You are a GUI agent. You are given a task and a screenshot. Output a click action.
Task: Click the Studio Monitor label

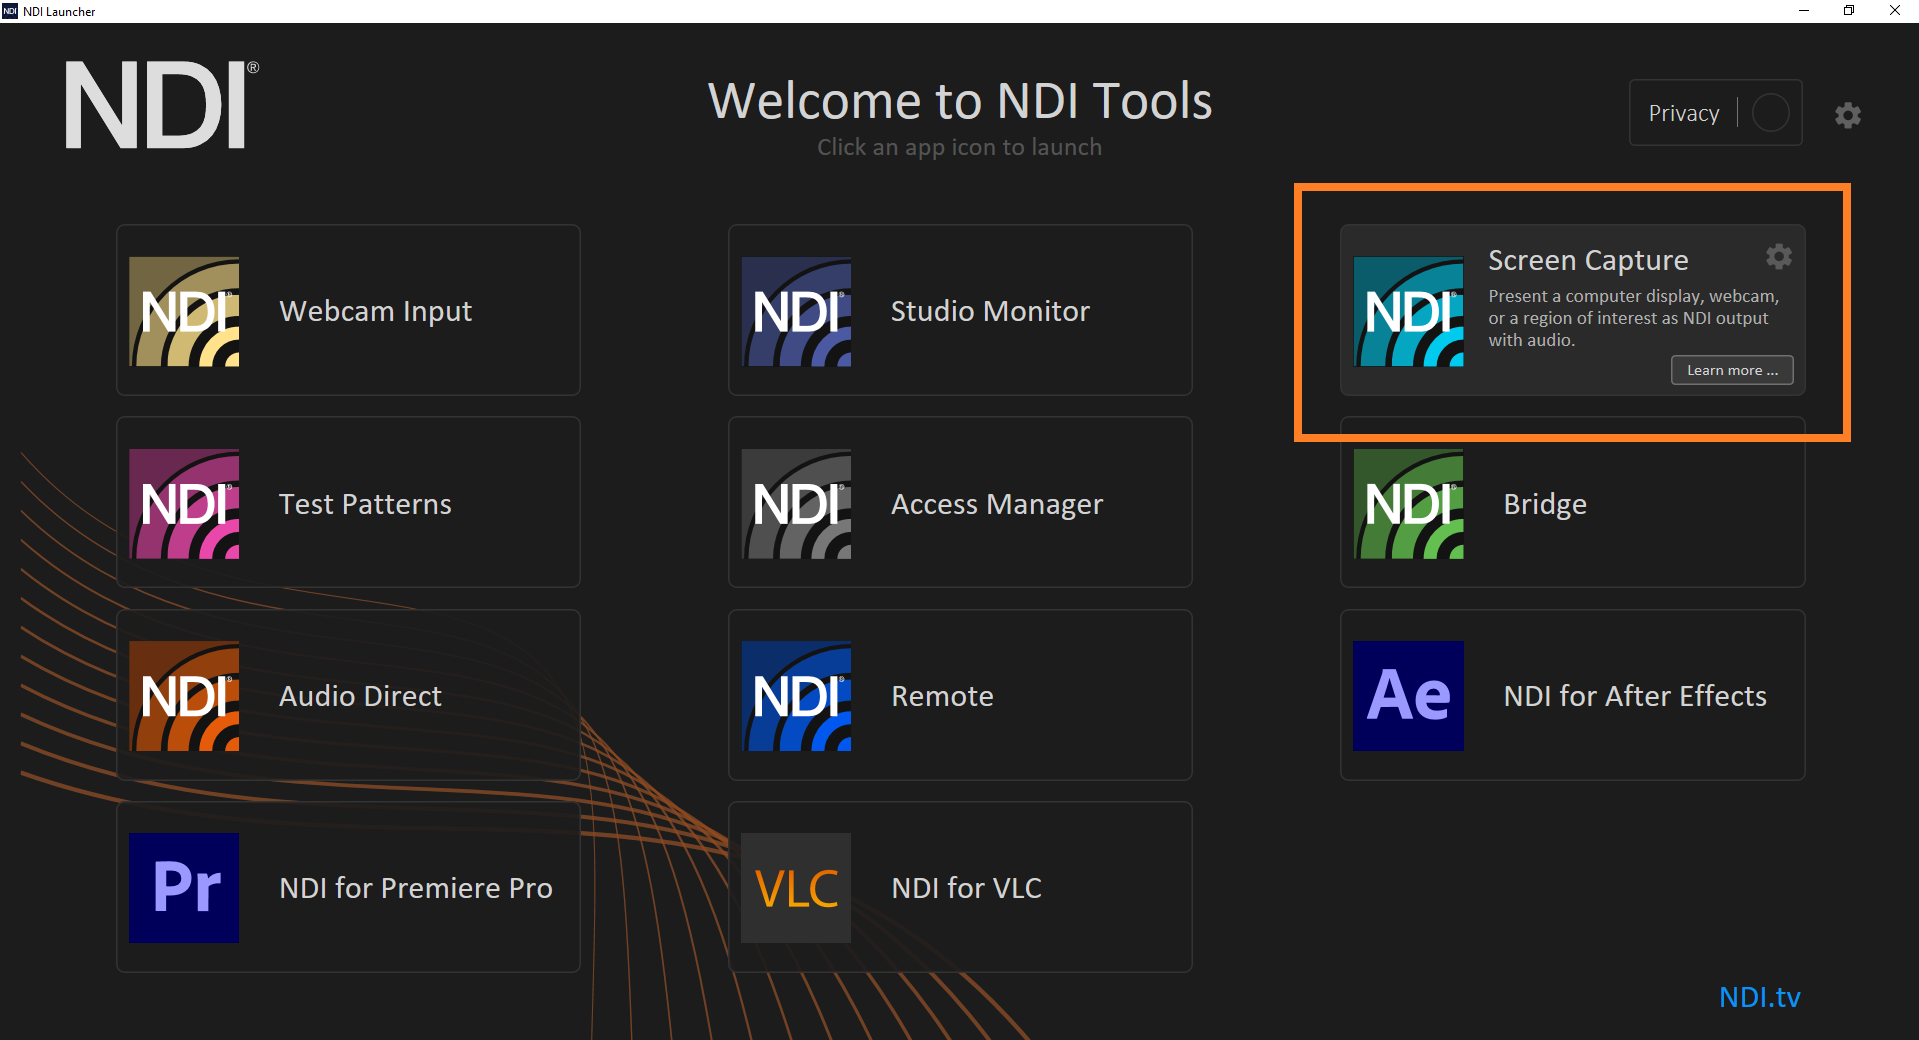pos(990,311)
